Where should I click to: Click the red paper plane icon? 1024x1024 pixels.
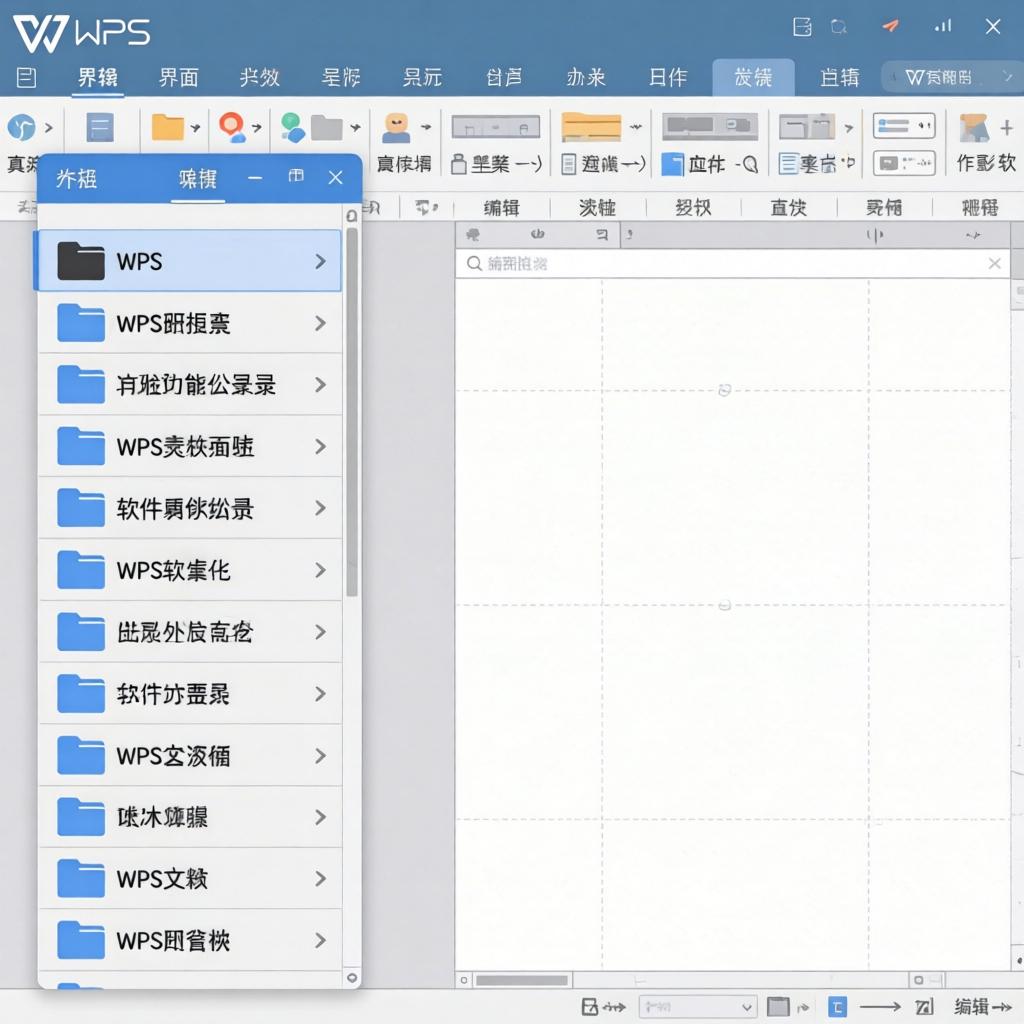[890, 25]
